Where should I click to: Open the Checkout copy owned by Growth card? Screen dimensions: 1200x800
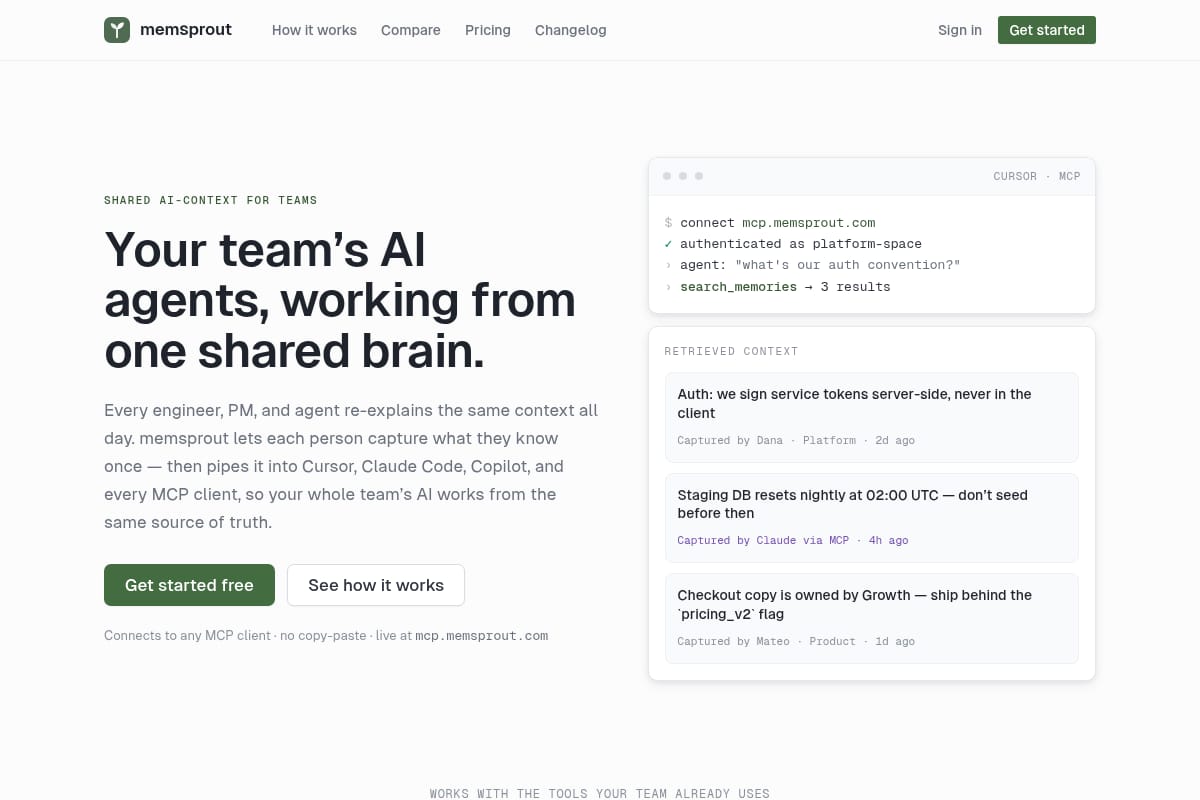click(872, 618)
